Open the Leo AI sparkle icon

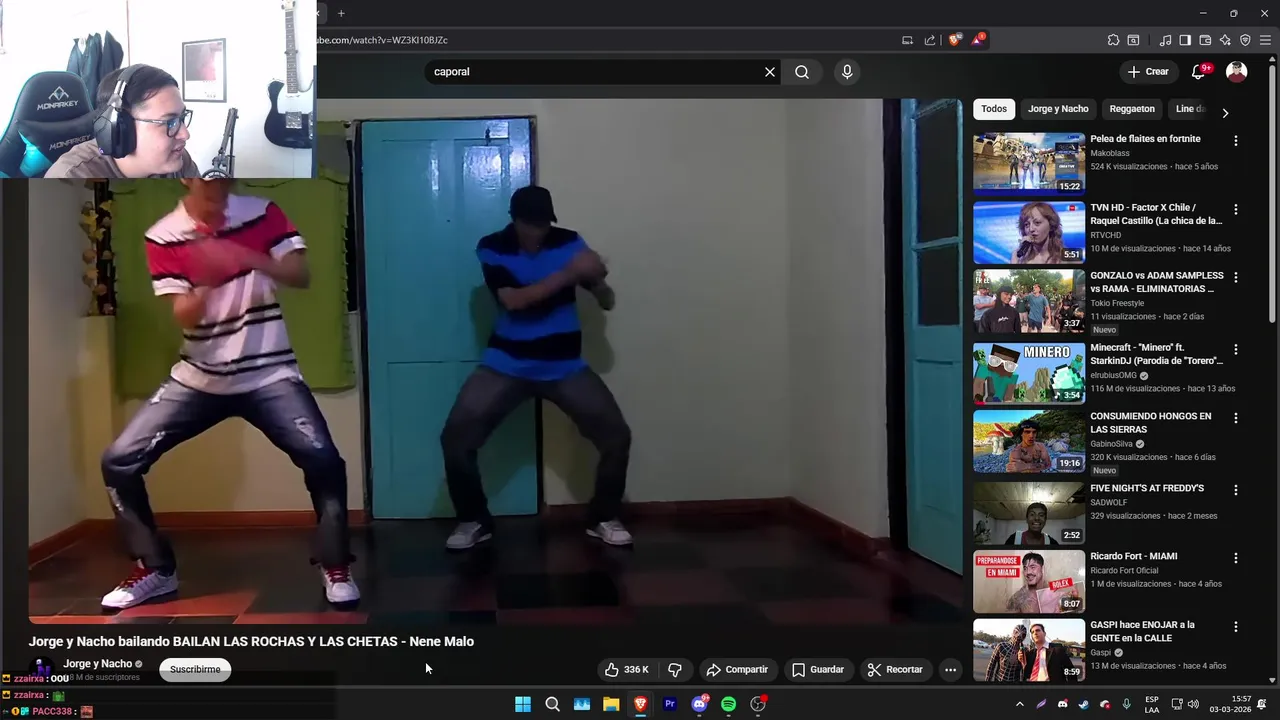(x=1225, y=40)
